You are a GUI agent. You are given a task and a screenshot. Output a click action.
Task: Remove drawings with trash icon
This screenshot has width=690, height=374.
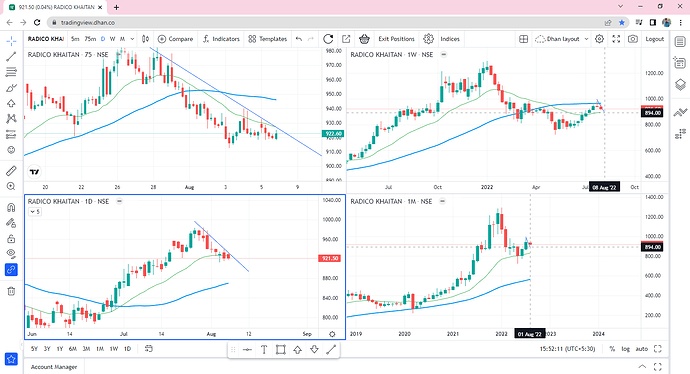[11, 291]
